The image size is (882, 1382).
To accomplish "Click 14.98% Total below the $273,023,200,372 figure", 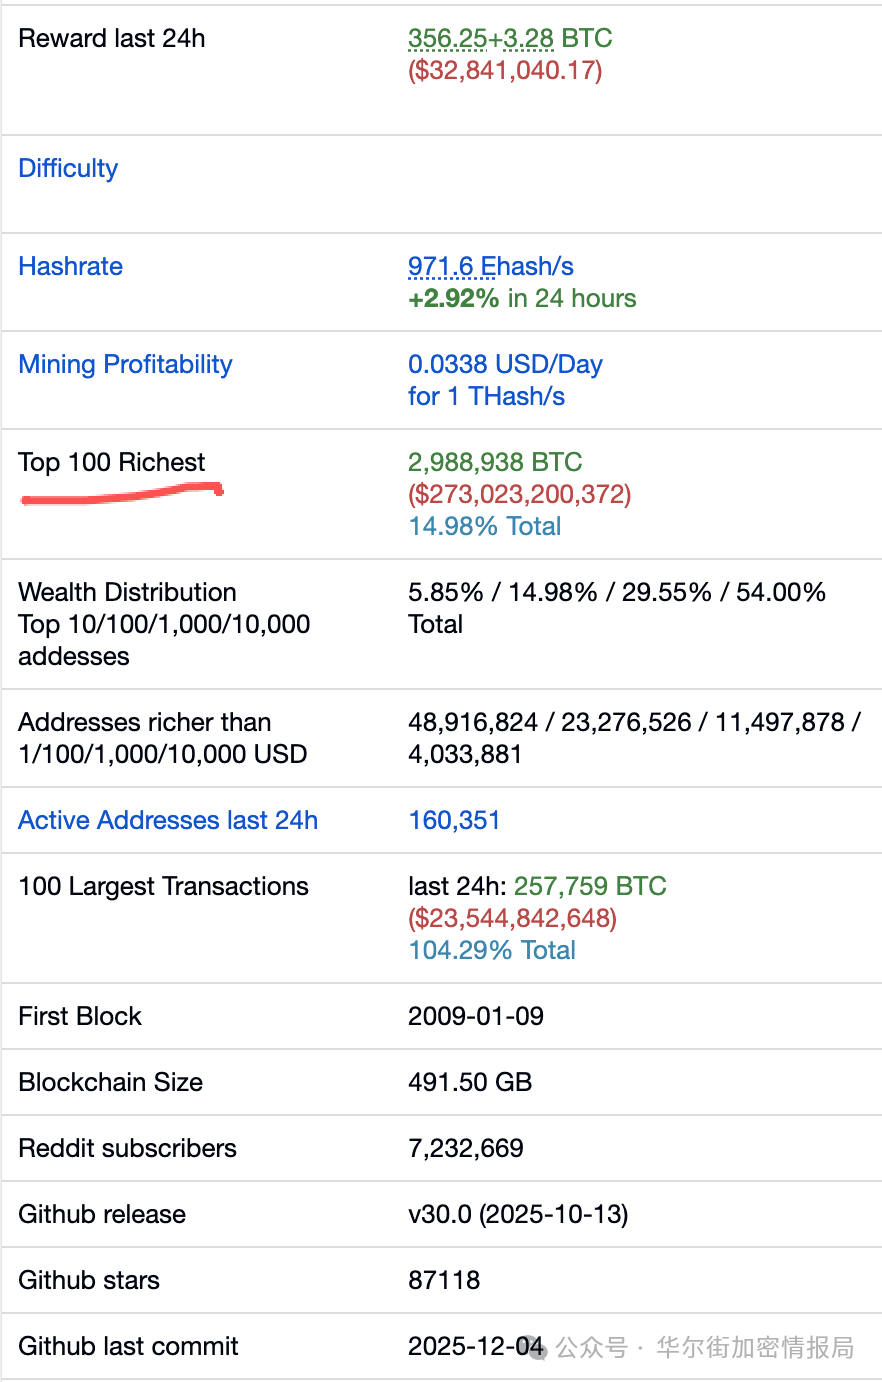I will tap(484, 526).
